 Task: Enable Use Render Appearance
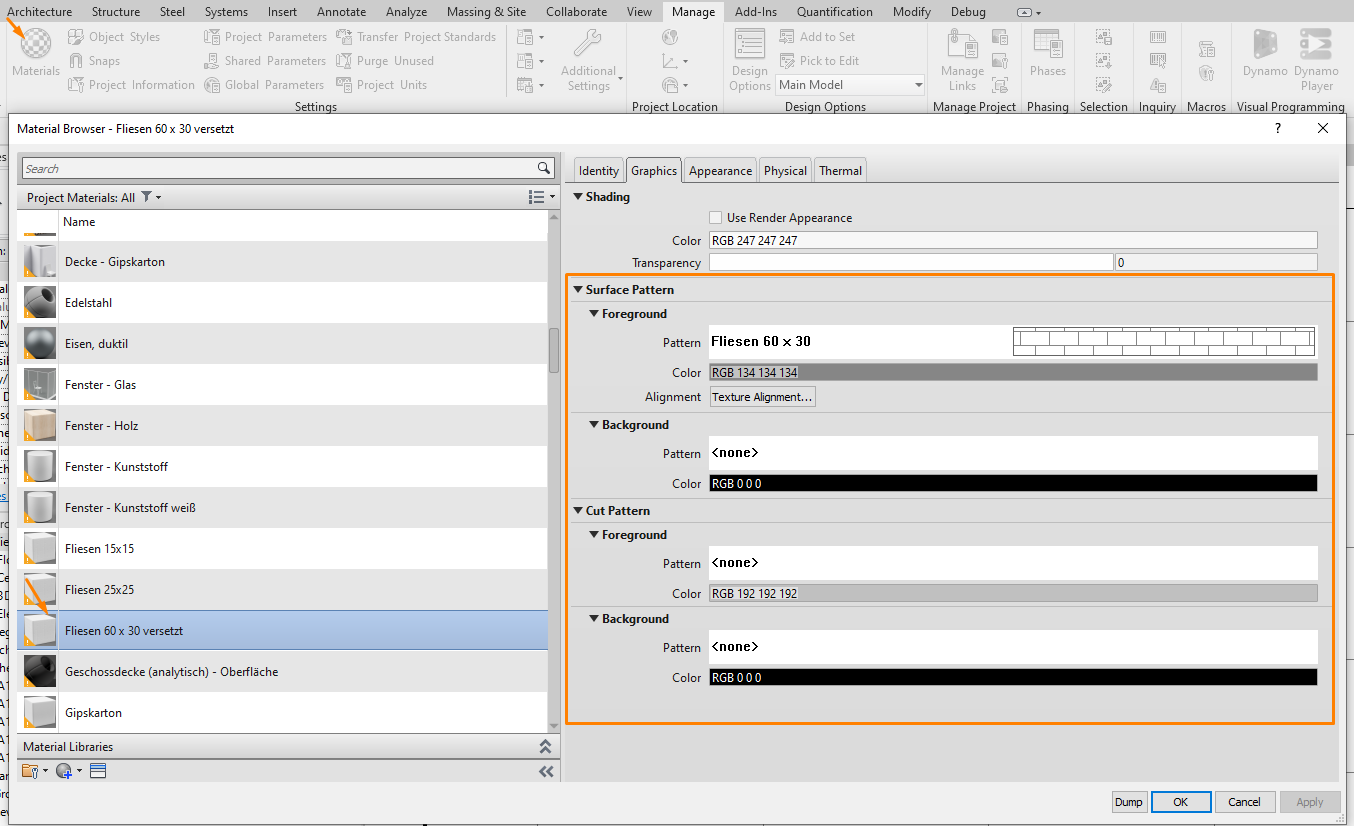click(715, 217)
